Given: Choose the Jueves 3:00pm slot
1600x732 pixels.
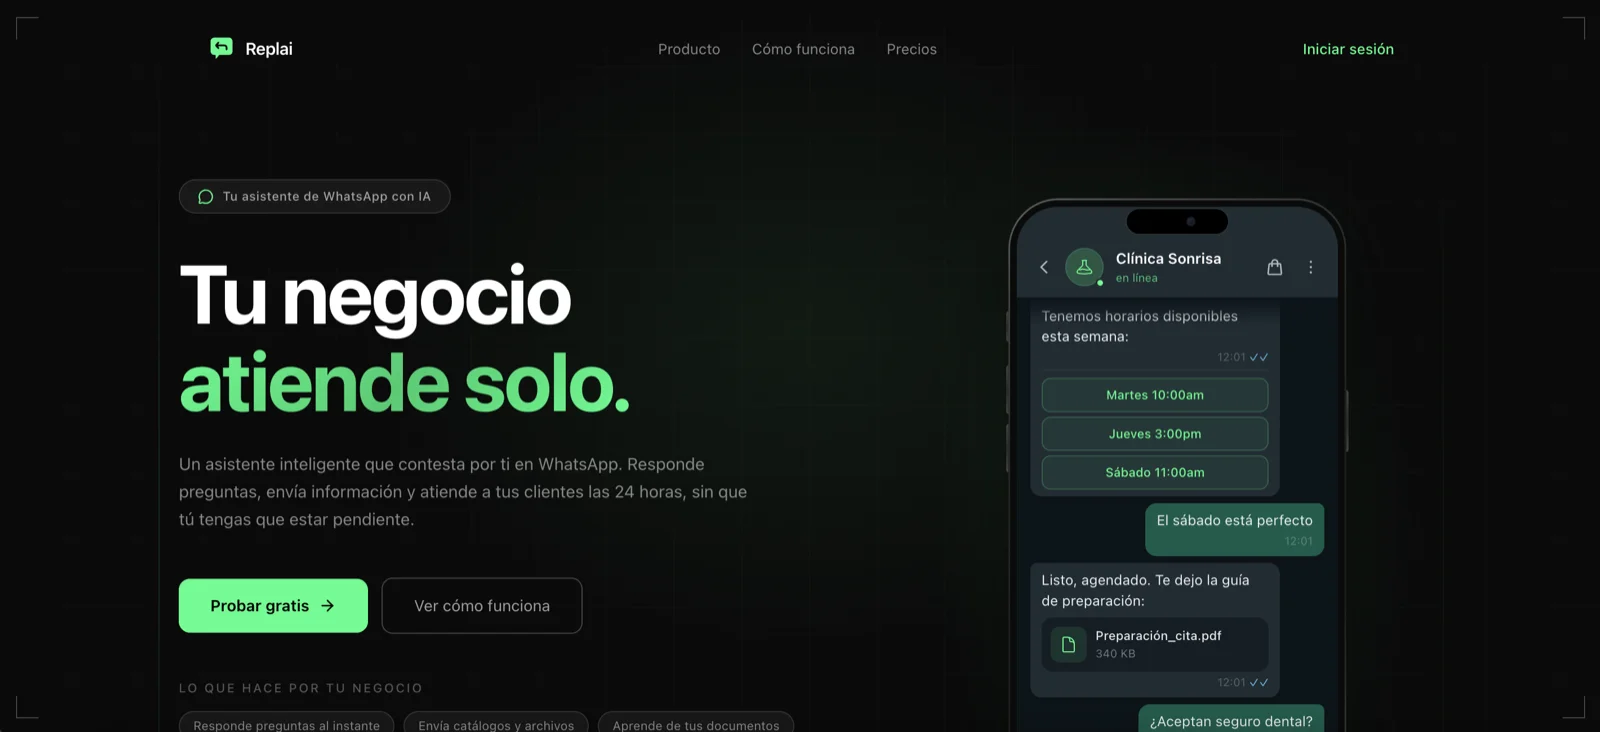Looking at the screenshot, I should coord(1155,434).
